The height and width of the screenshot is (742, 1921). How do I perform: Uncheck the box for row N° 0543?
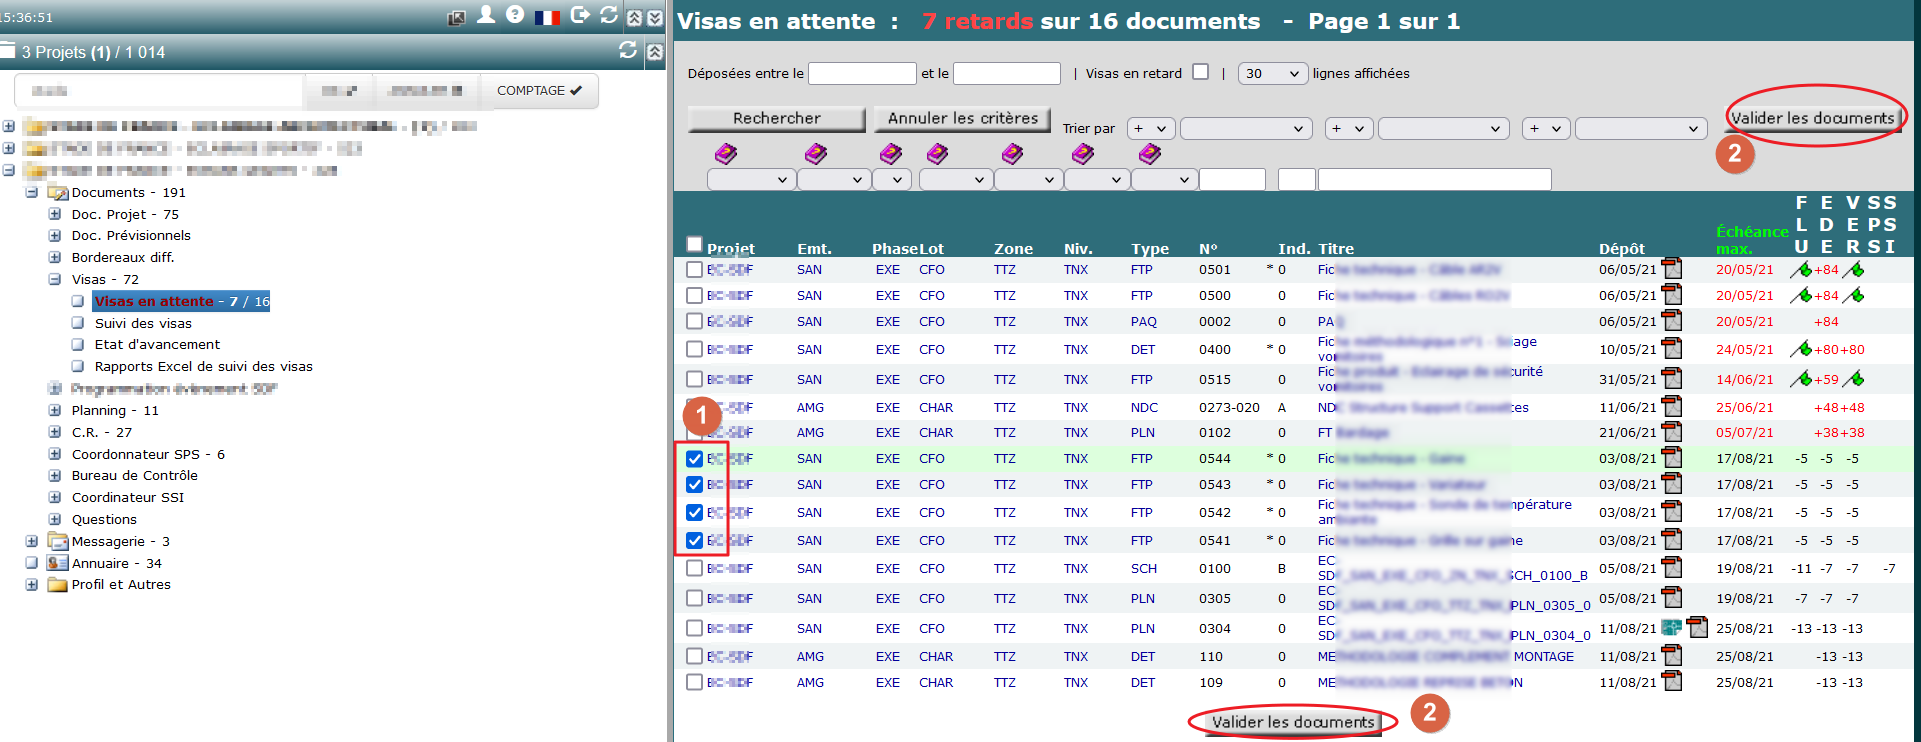pos(695,485)
